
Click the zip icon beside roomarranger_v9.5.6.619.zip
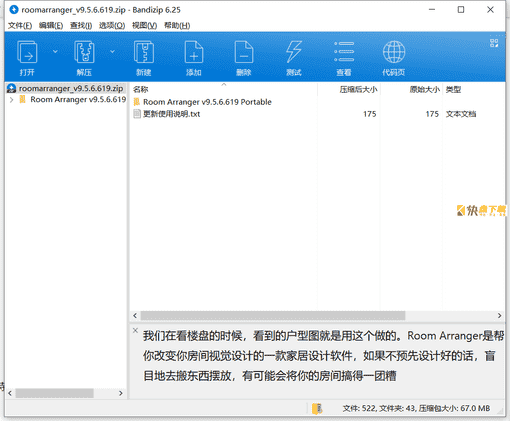coord(12,88)
